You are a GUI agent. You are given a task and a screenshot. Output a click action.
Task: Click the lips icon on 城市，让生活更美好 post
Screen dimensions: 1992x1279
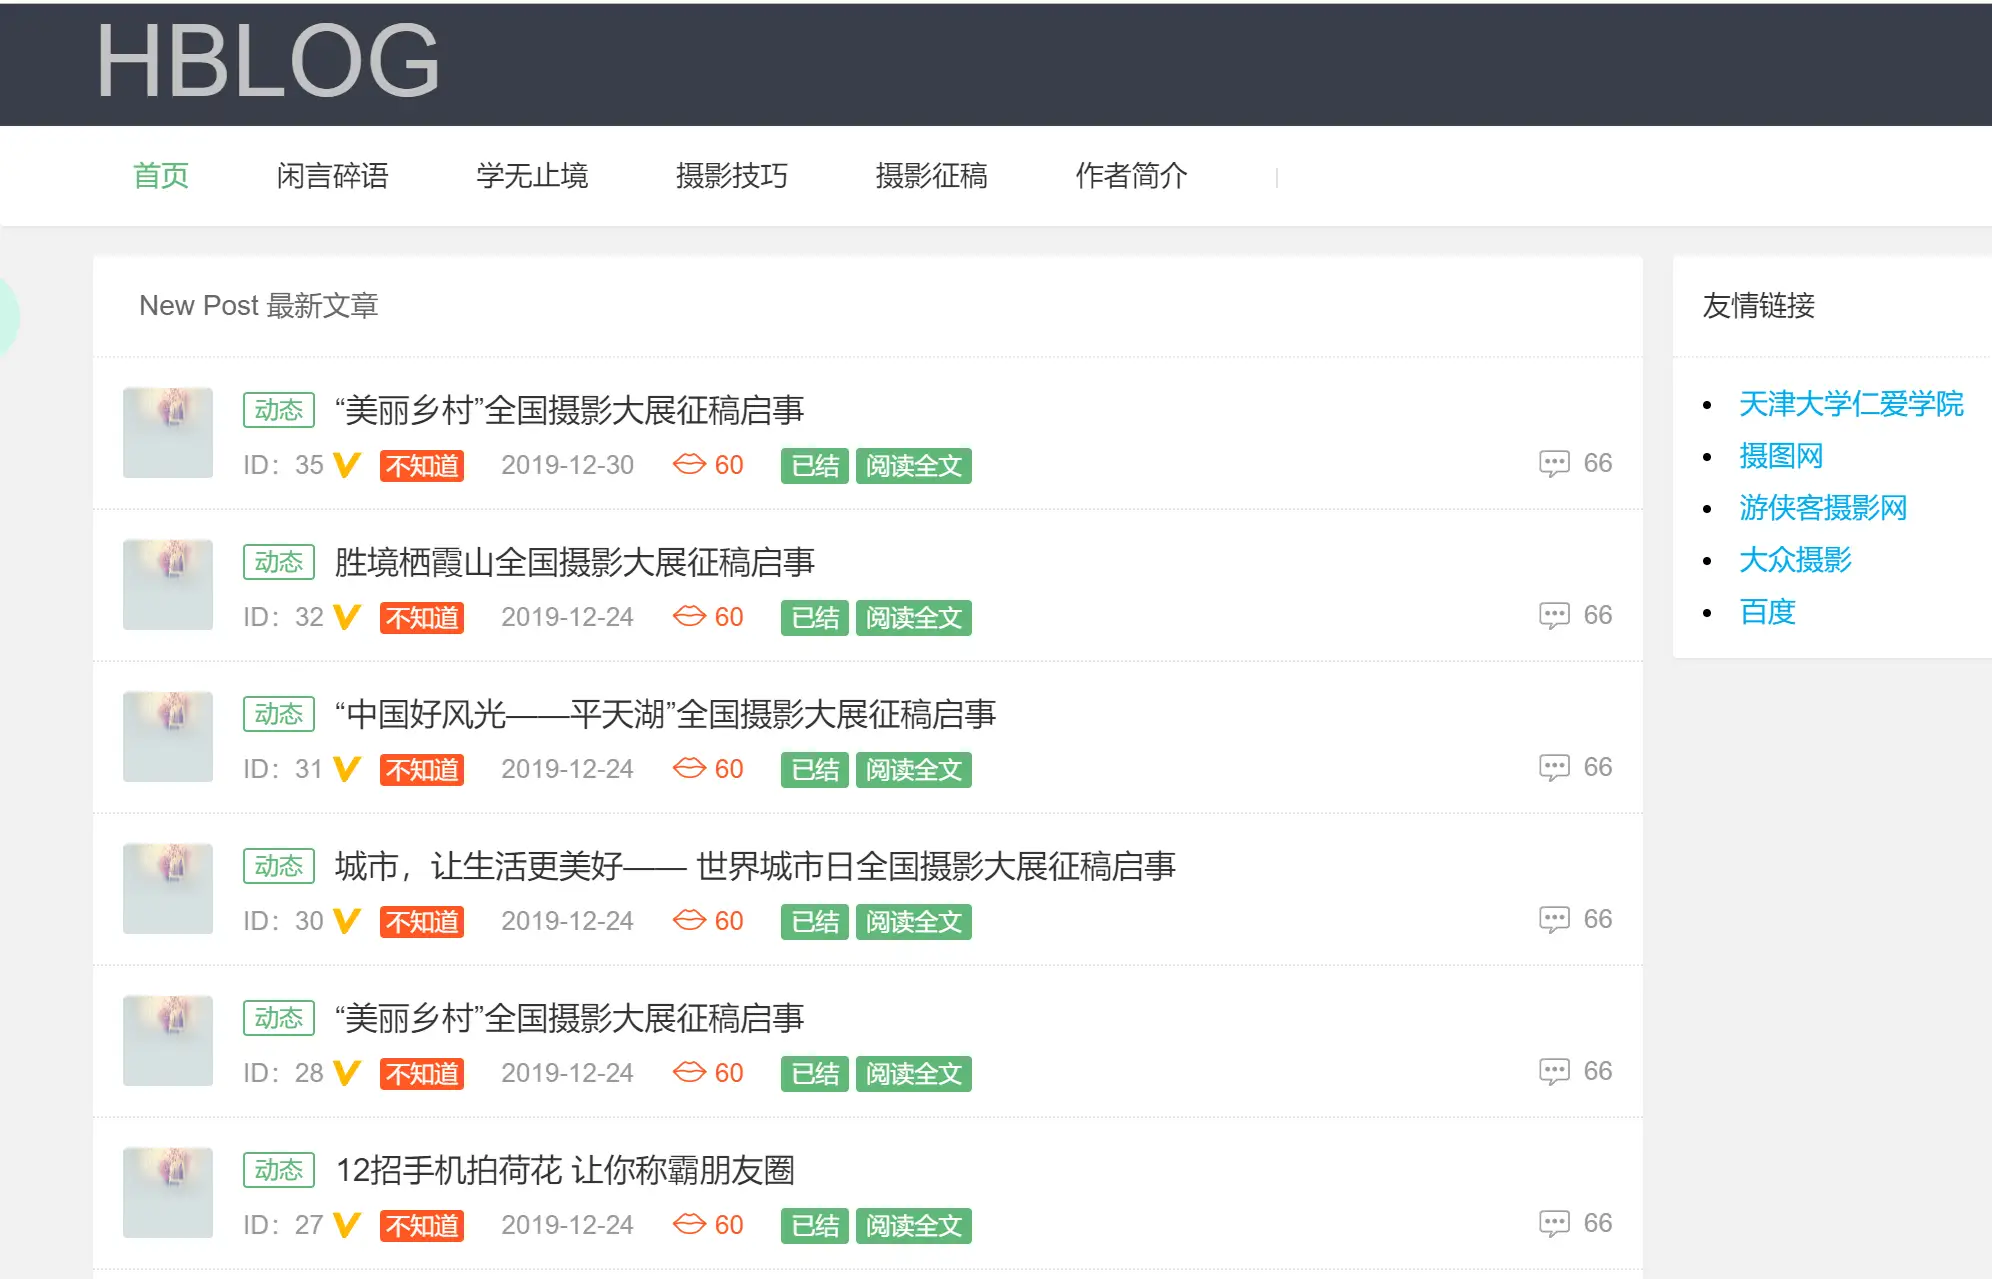click(x=688, y=920)
